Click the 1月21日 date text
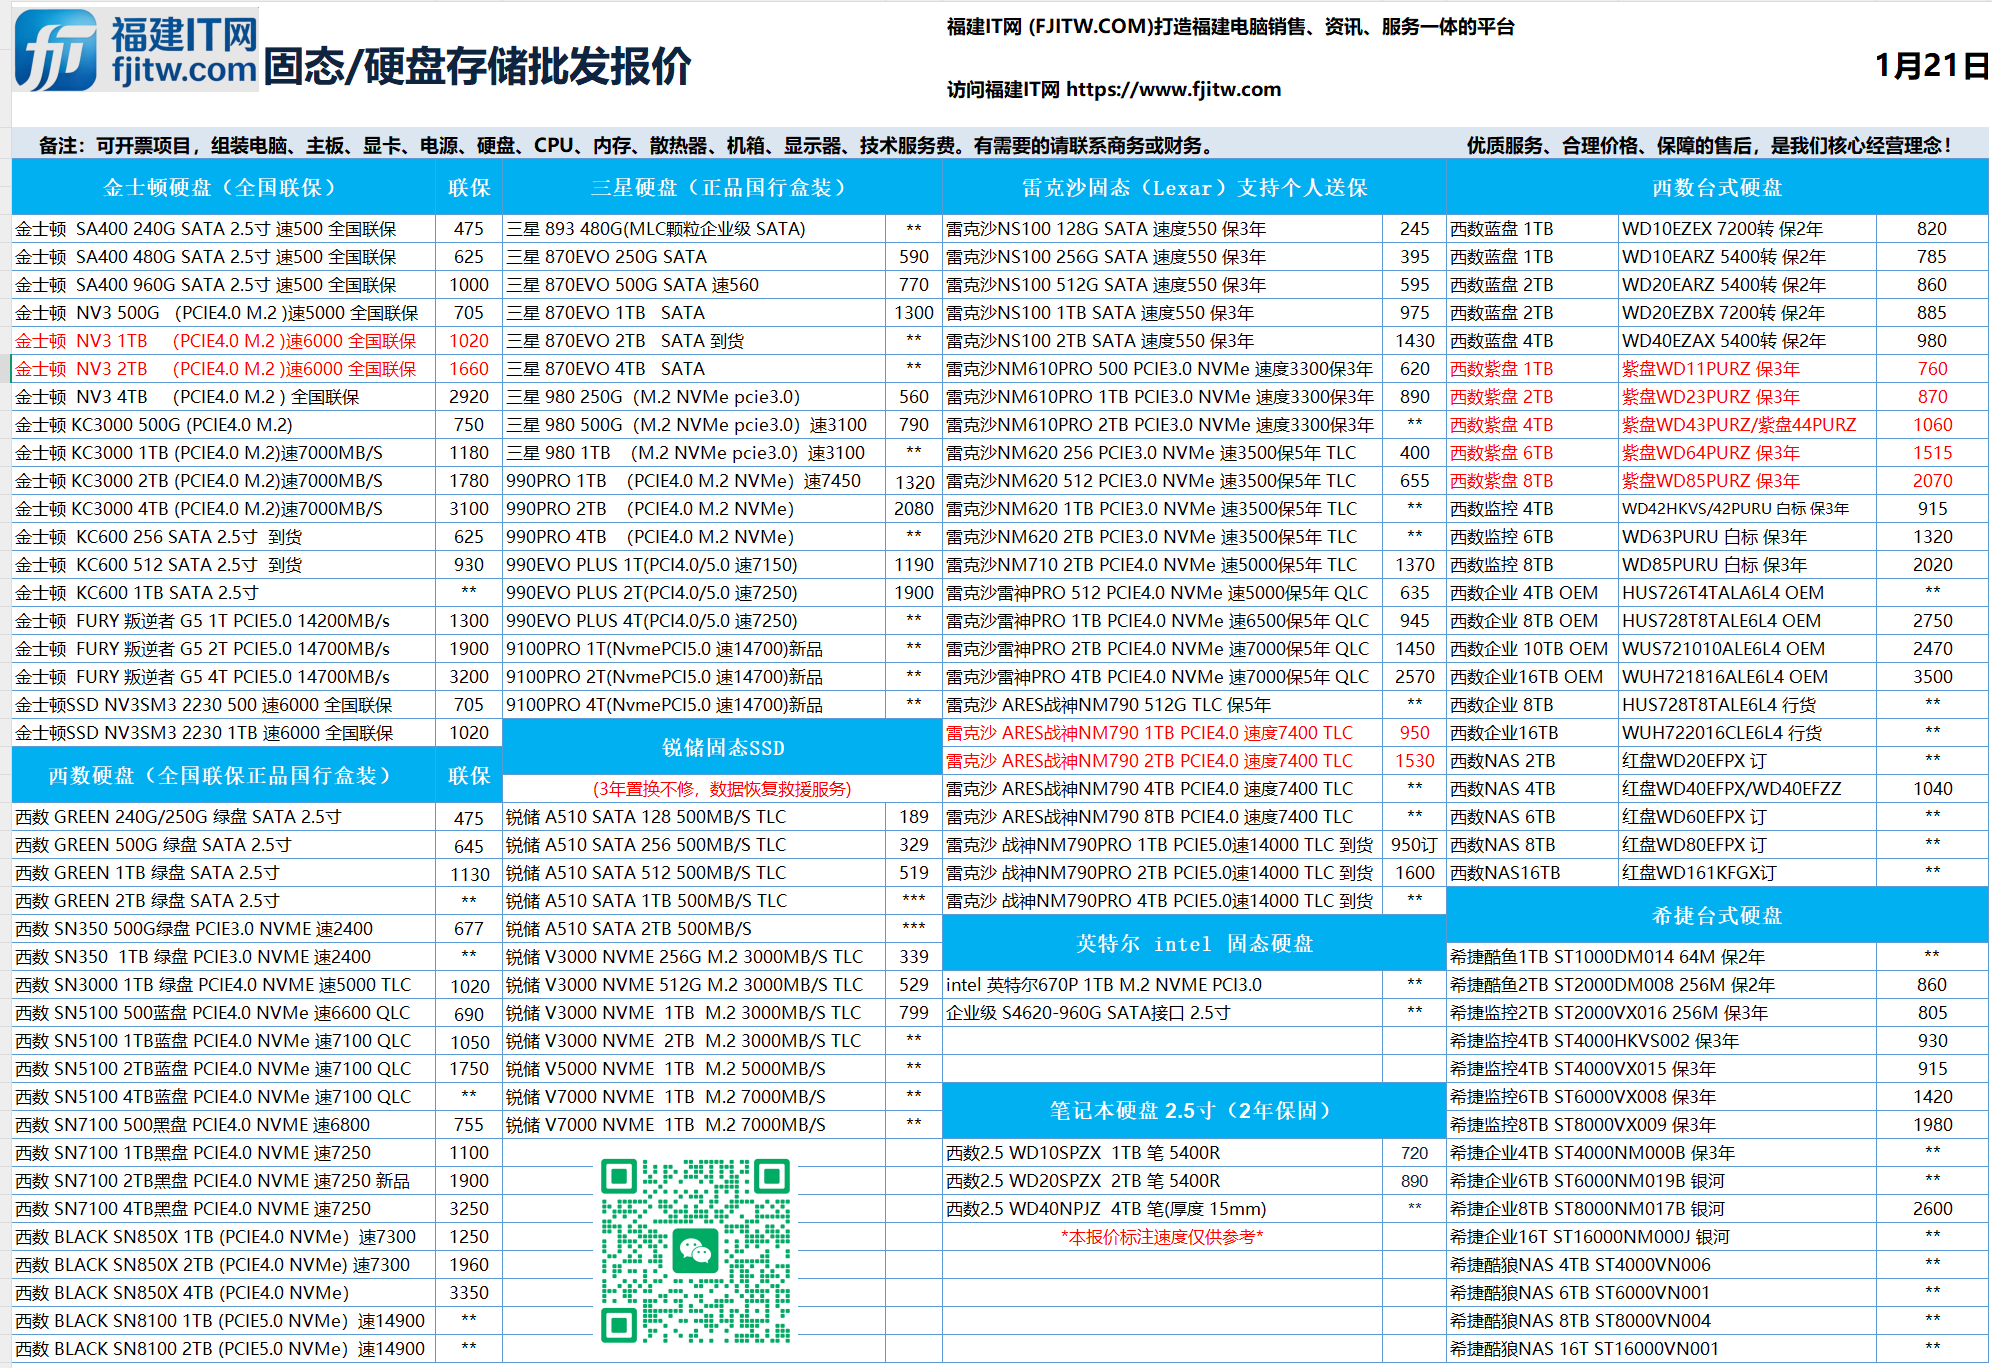1992x1368 pixels. pyautogui.click(x=1930, y=66)
